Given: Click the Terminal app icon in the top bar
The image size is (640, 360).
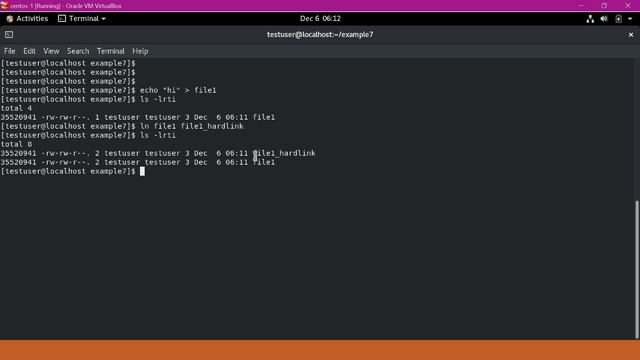Looking at the screenshot, I should 62,19.
